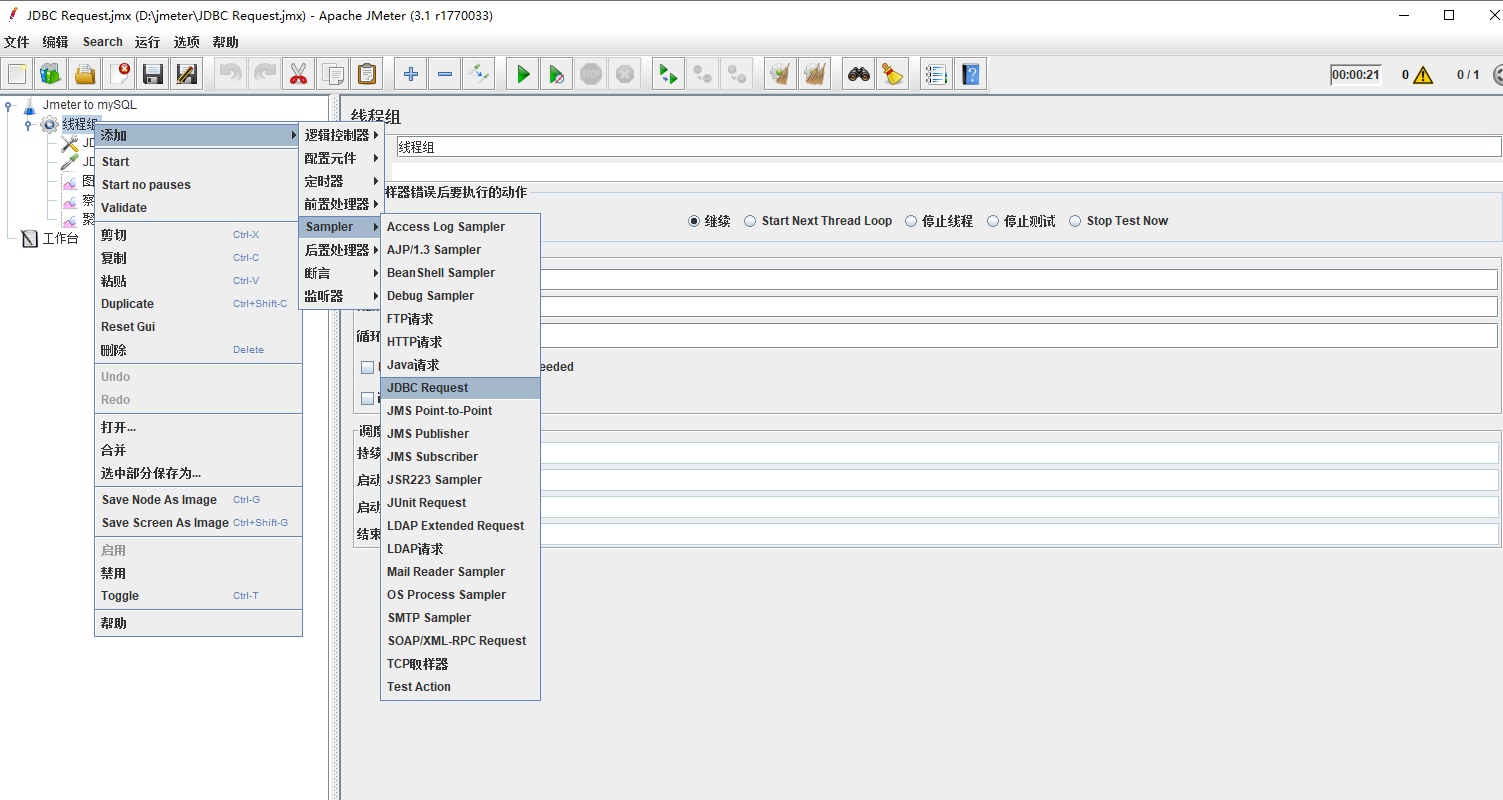The height and width of the screenshot is (800, 1503).
Task: Click the New test plan icon
Action: pos(17,74)
